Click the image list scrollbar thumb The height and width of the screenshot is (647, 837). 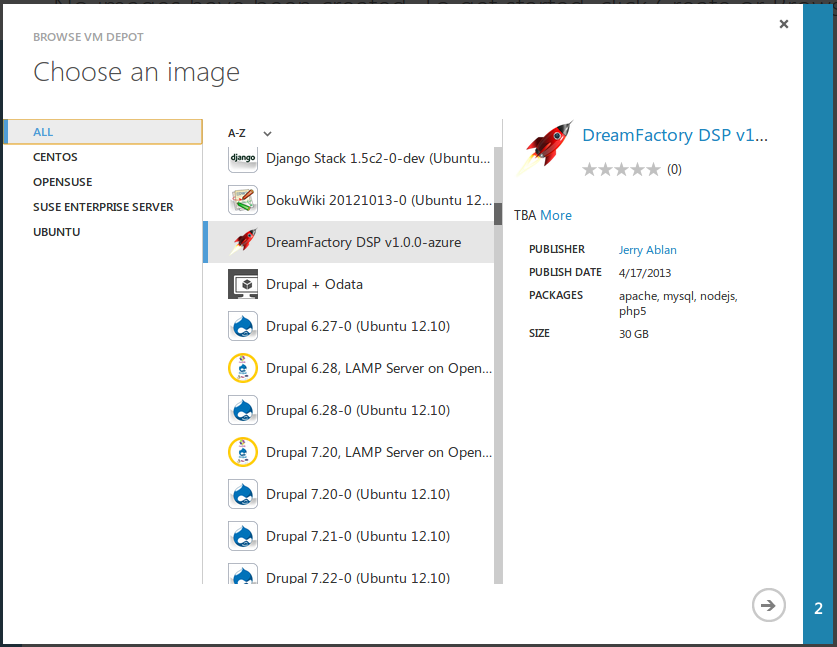[498, 214]
